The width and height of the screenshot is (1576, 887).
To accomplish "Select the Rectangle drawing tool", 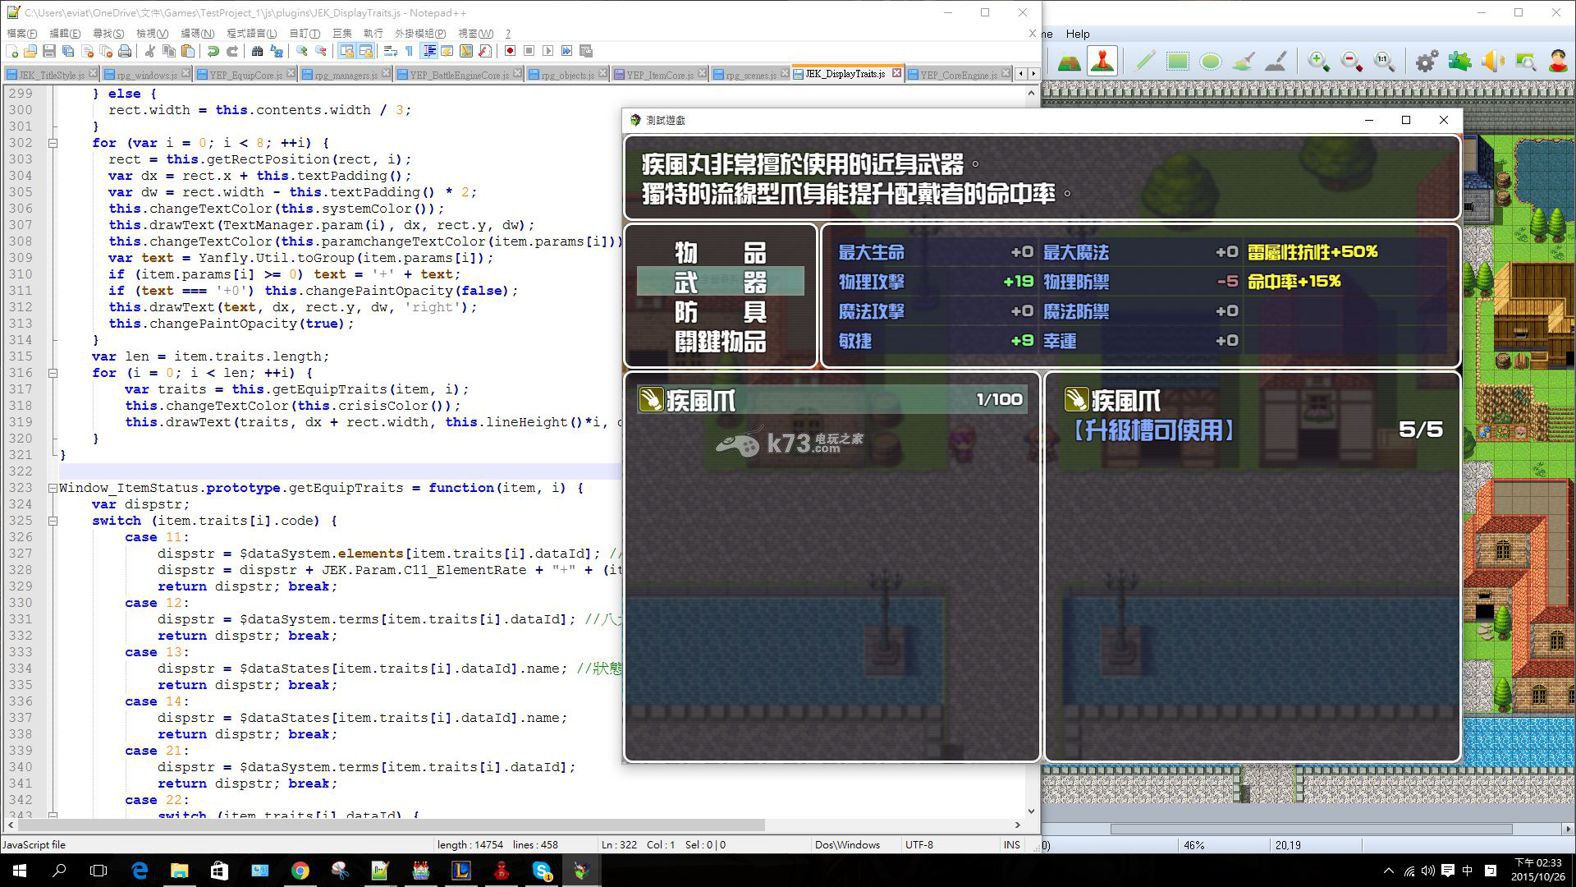I will tap(1177, 61).
